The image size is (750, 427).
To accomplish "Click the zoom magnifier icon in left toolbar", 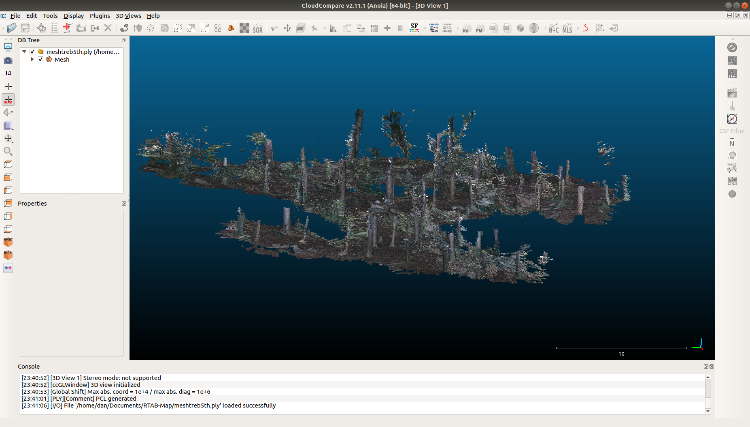I will point(8,151).
